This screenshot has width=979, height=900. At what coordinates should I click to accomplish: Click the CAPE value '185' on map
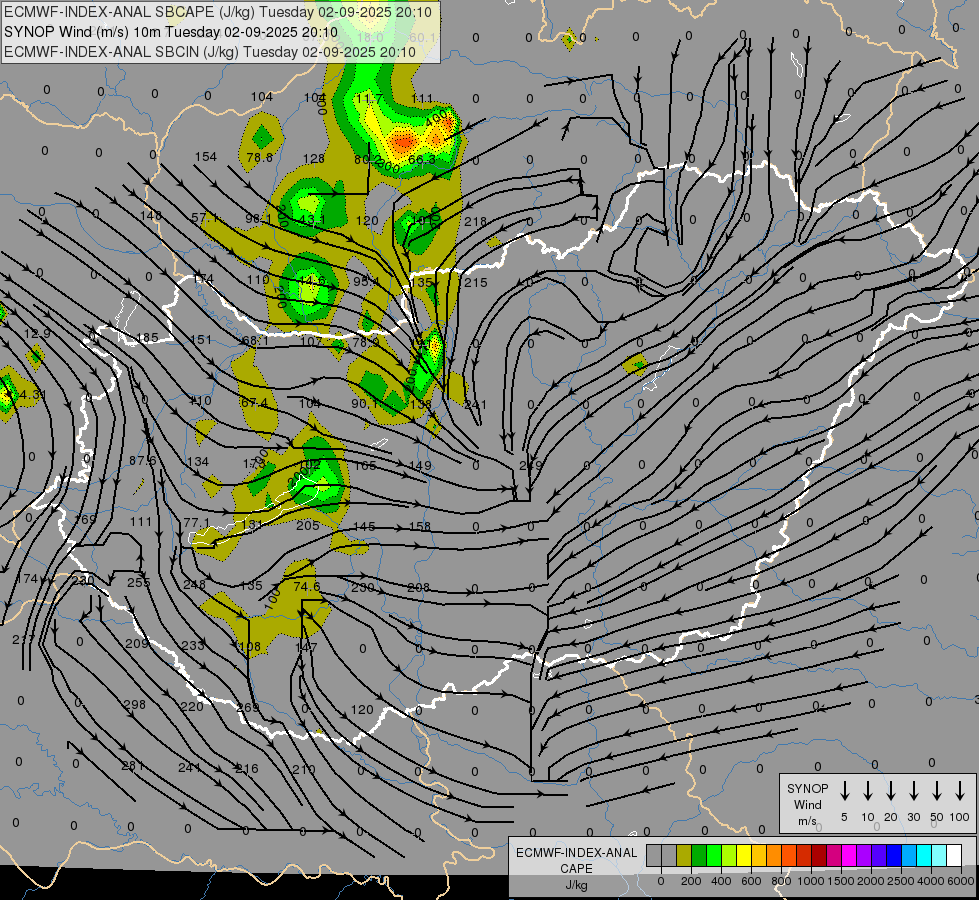coord(147,338)
